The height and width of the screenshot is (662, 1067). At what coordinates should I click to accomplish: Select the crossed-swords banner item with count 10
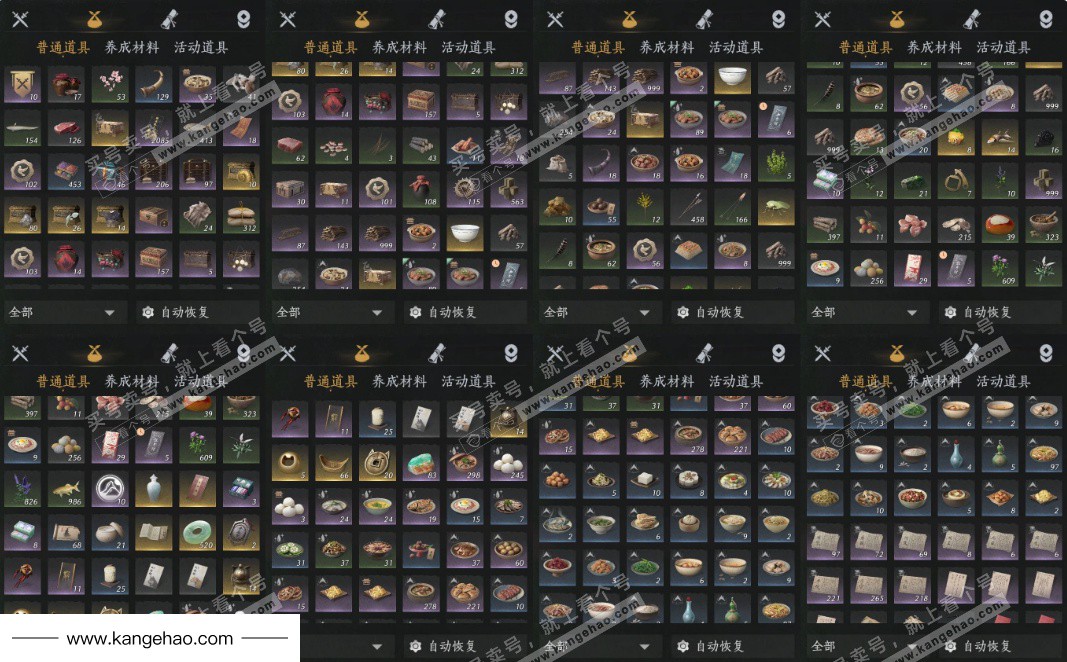coord(22,84)
